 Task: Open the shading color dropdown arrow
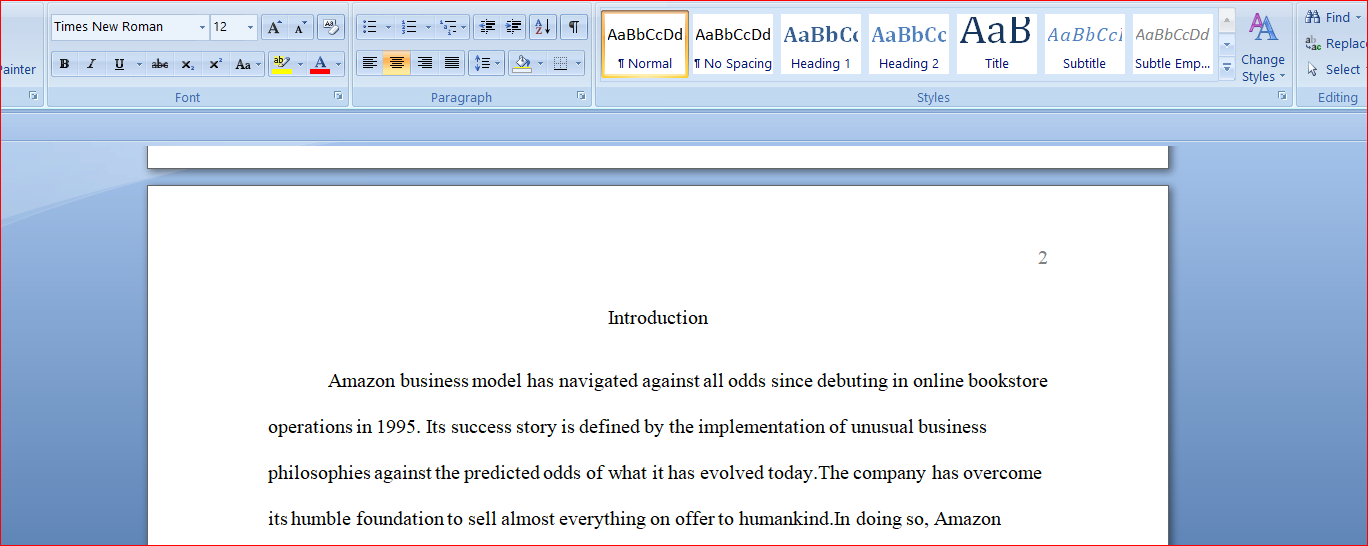click(x=540, y=63)
